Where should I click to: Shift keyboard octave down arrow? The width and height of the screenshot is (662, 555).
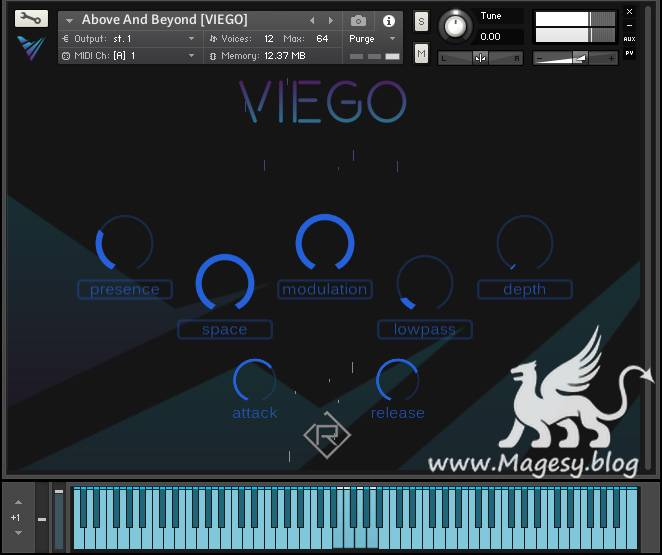(x=18, y=533)
